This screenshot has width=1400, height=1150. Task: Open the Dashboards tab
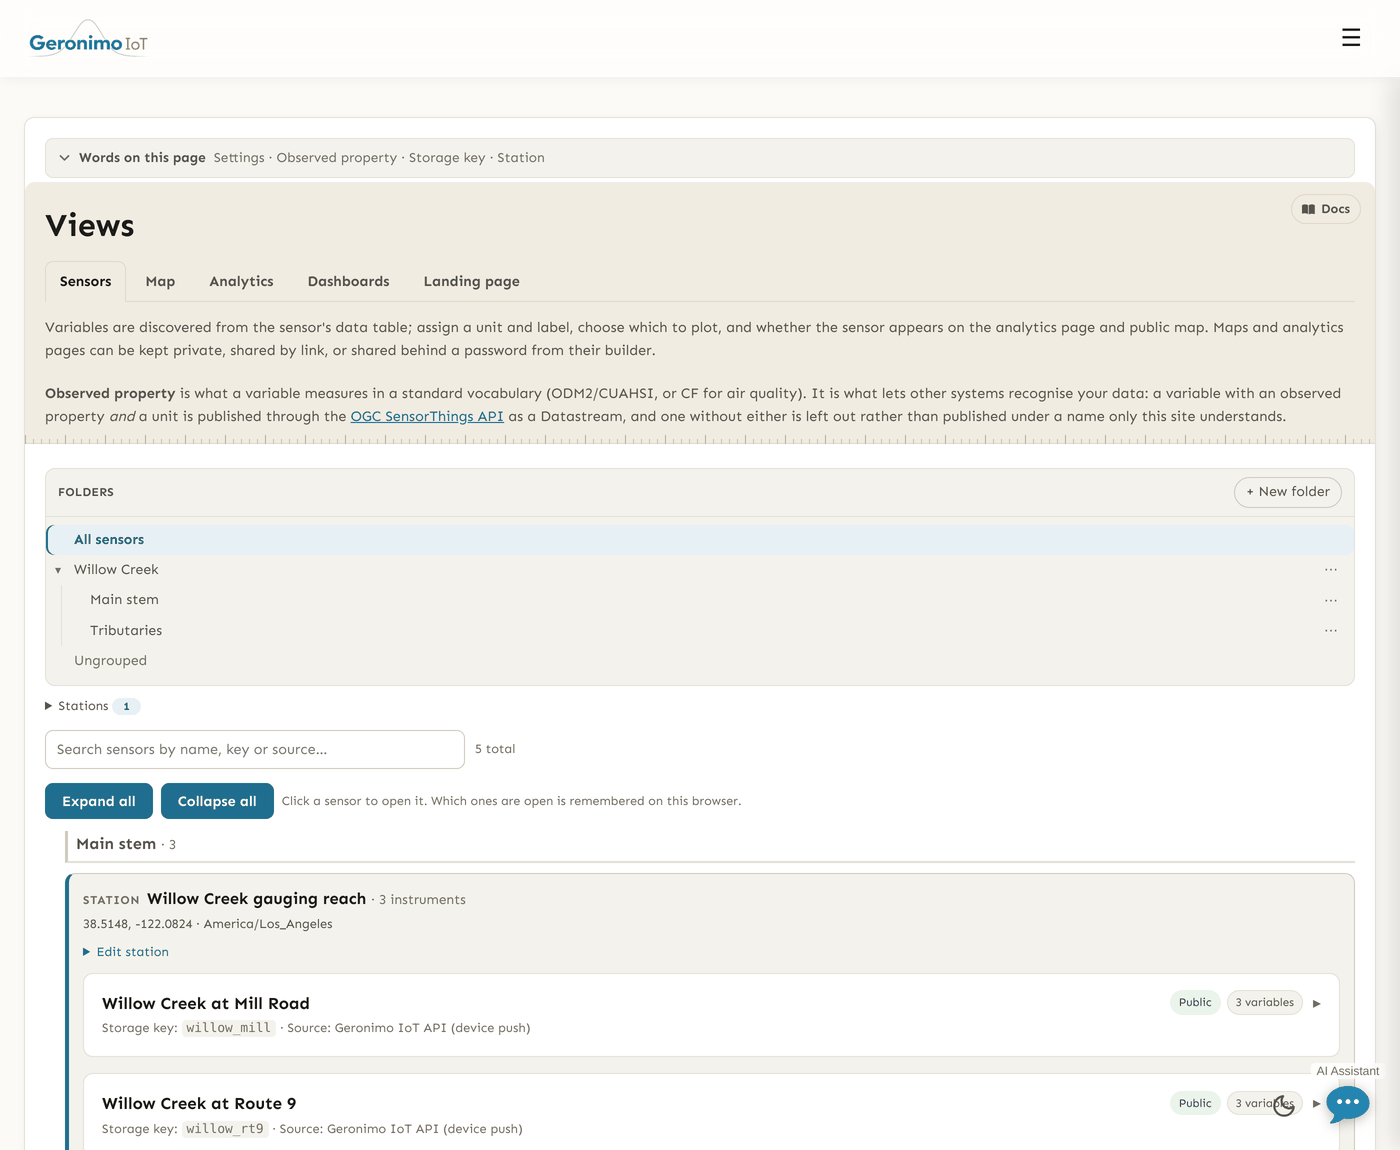coord(349,282)
